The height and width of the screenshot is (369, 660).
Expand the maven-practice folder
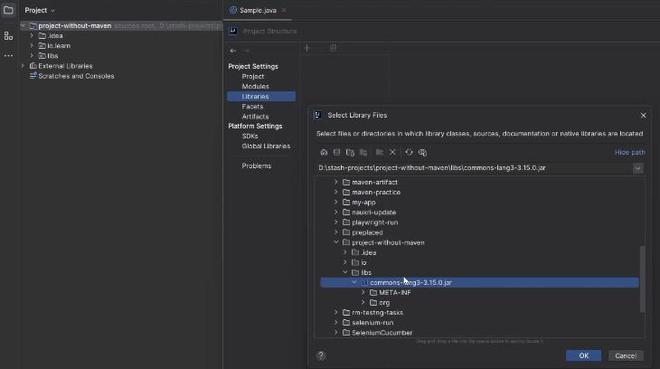click(x=336, y=192)
